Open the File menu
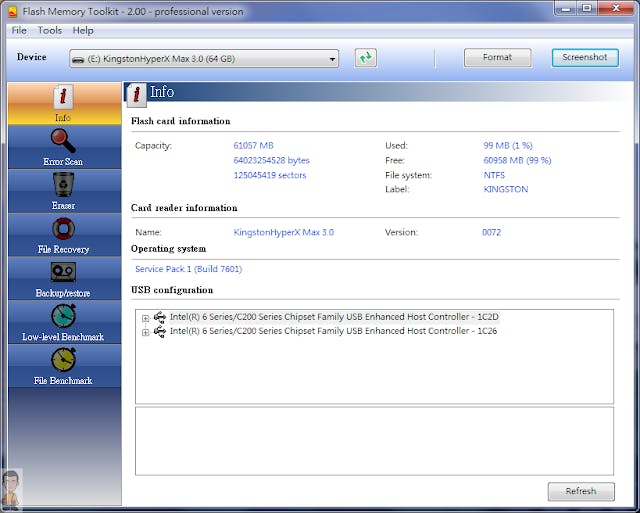The height and width of the screenshot is (513, 640). pos(19,31)
